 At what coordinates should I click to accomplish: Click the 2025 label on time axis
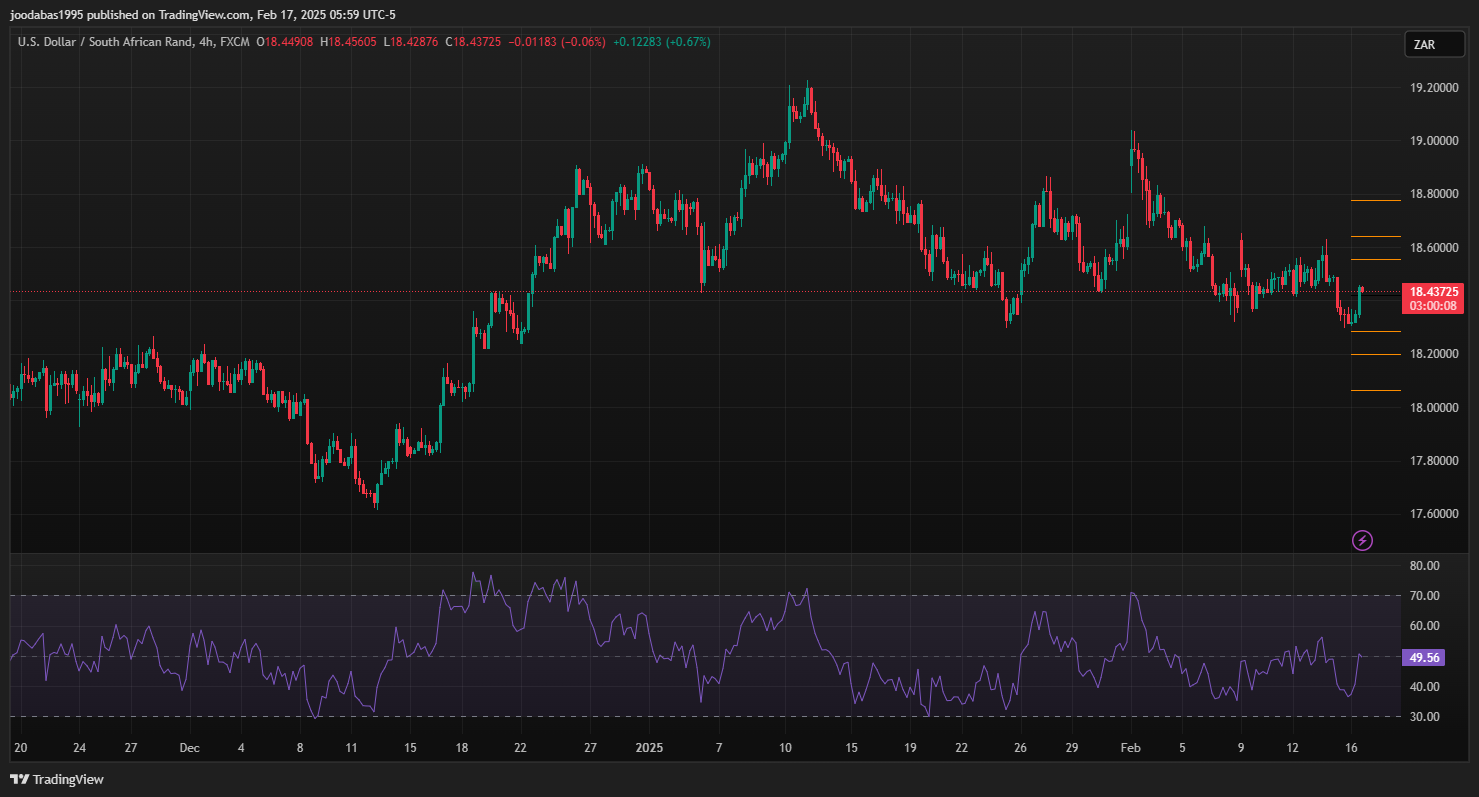[x=649, y=748]
